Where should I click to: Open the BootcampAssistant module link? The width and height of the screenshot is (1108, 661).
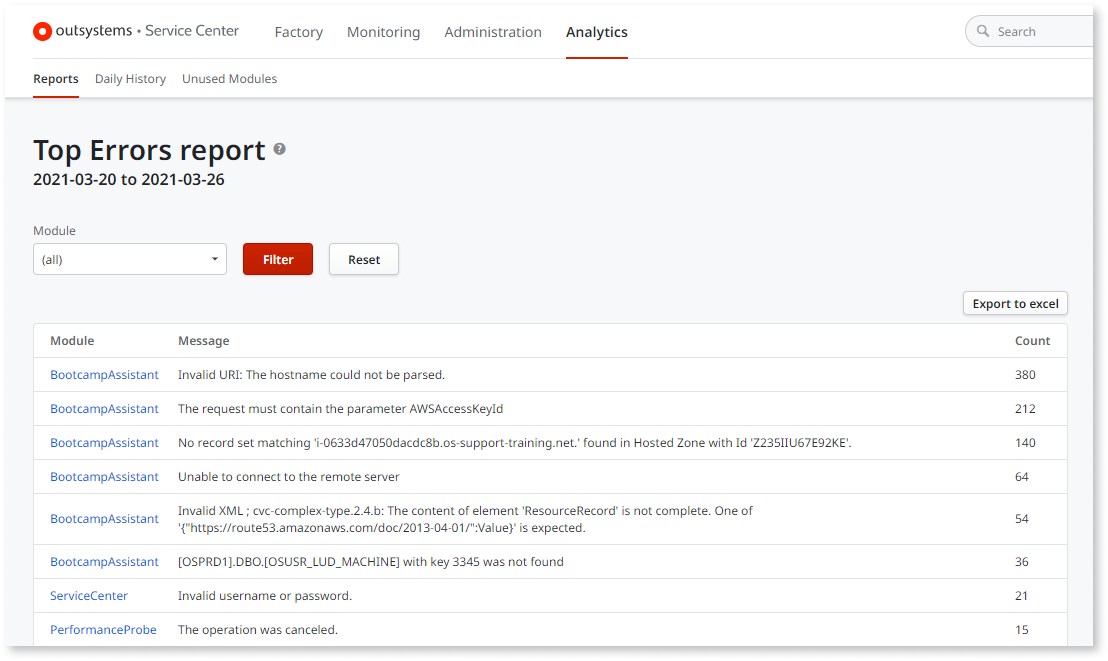[x=104, y=374]
